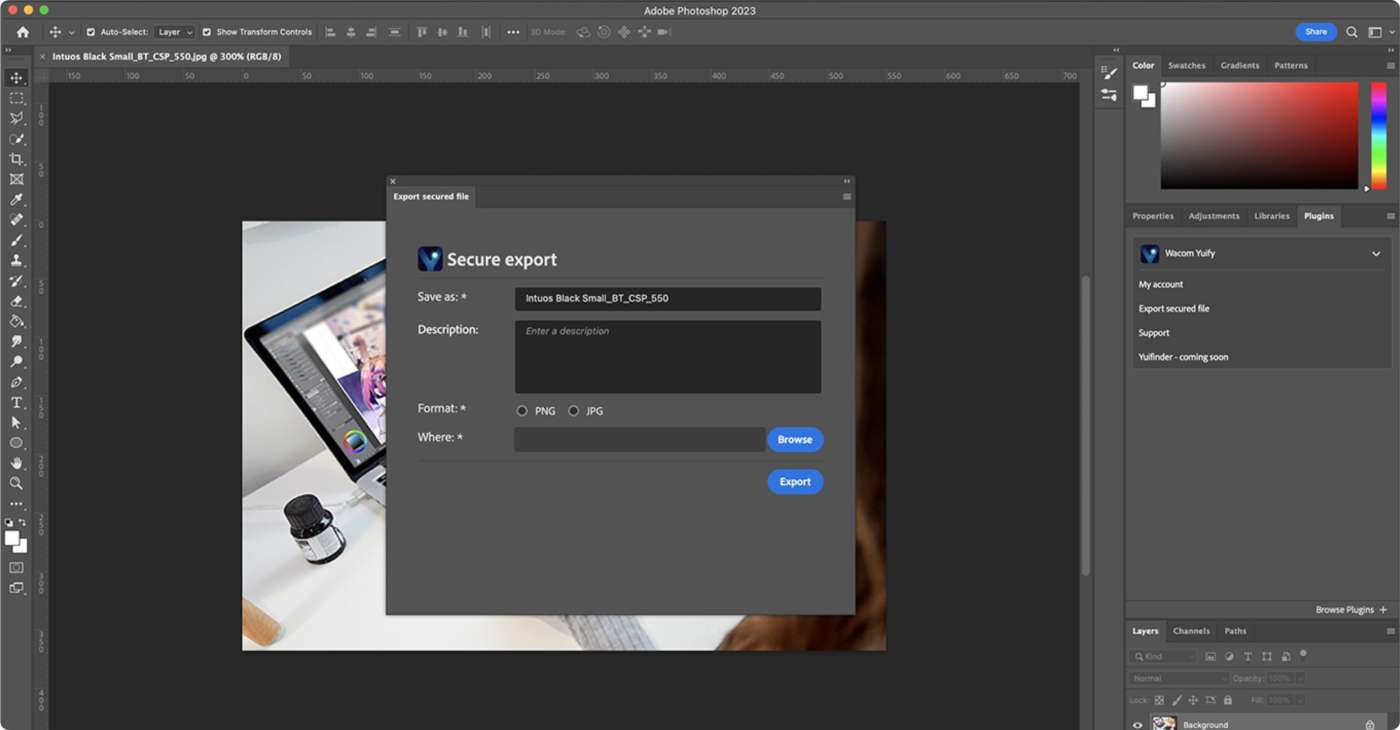Click the blue Export button
This screenshot has height=730, width=1400.
coord(795,482)
